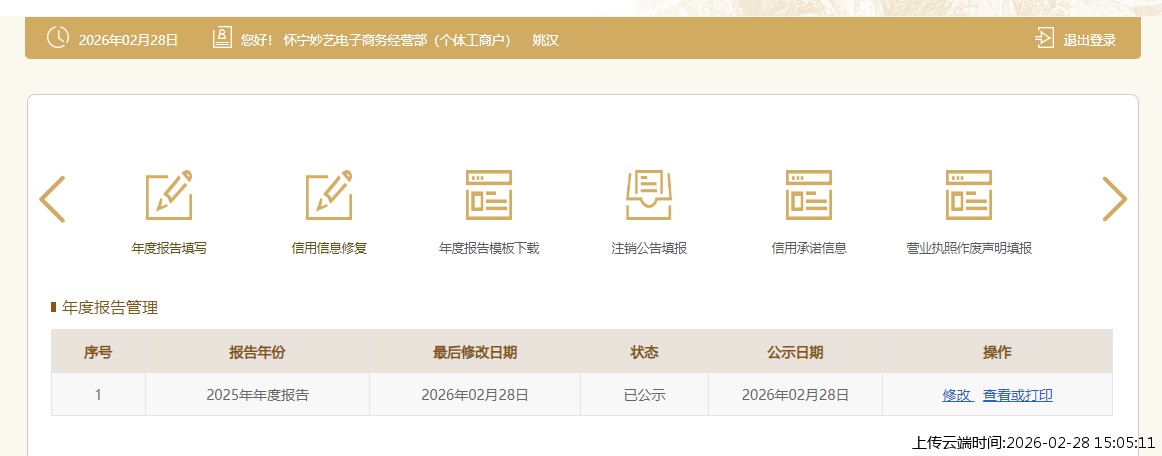This screenshot has width=1162, height=456.
Task: Click the user profile icon in header
Action: [222, 38]
